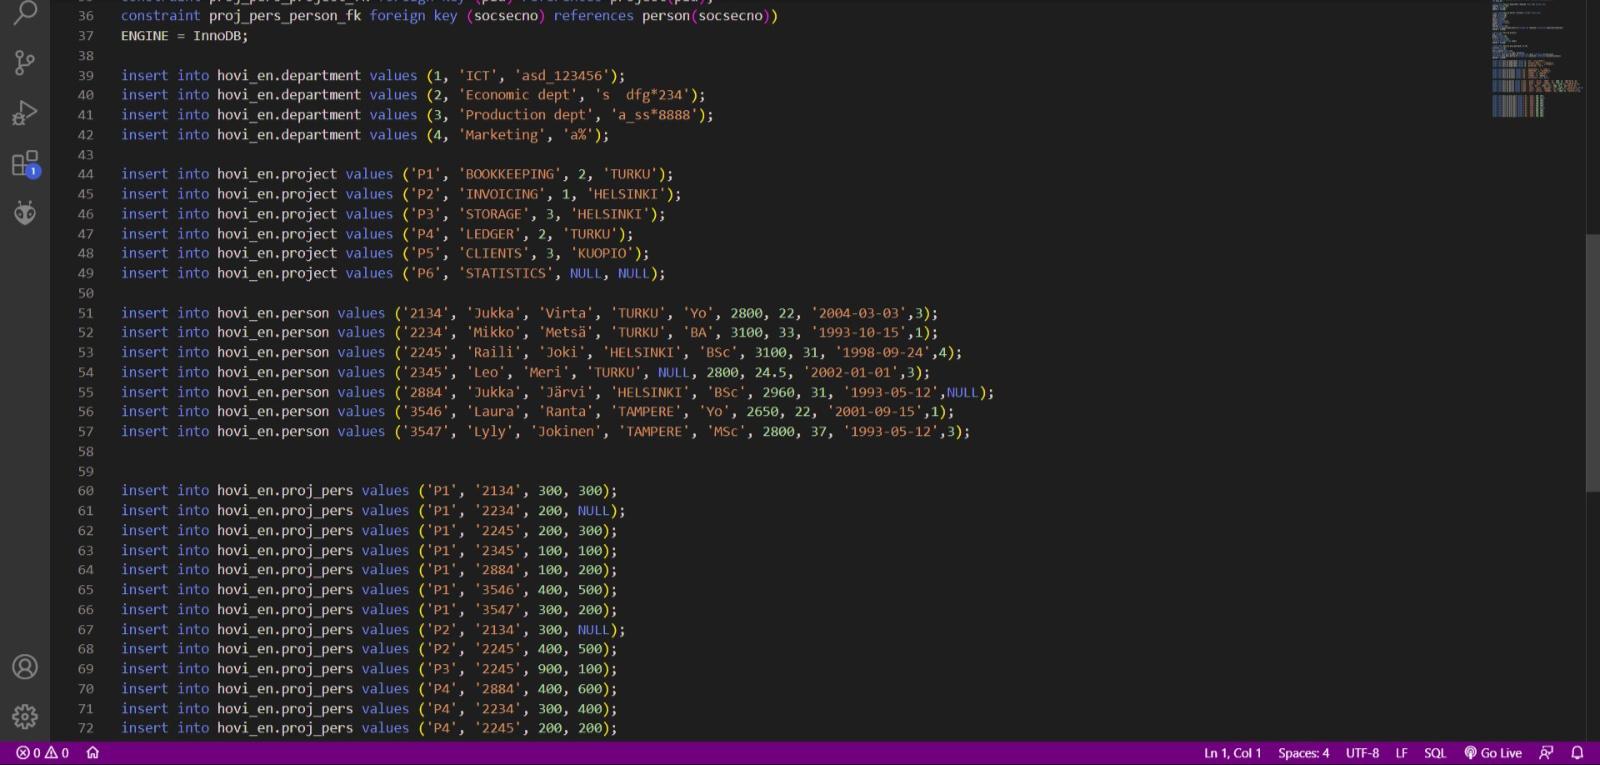Click 'Marketing' string on line 42
Screen dimensions: 1600x765
pos(502,135)
